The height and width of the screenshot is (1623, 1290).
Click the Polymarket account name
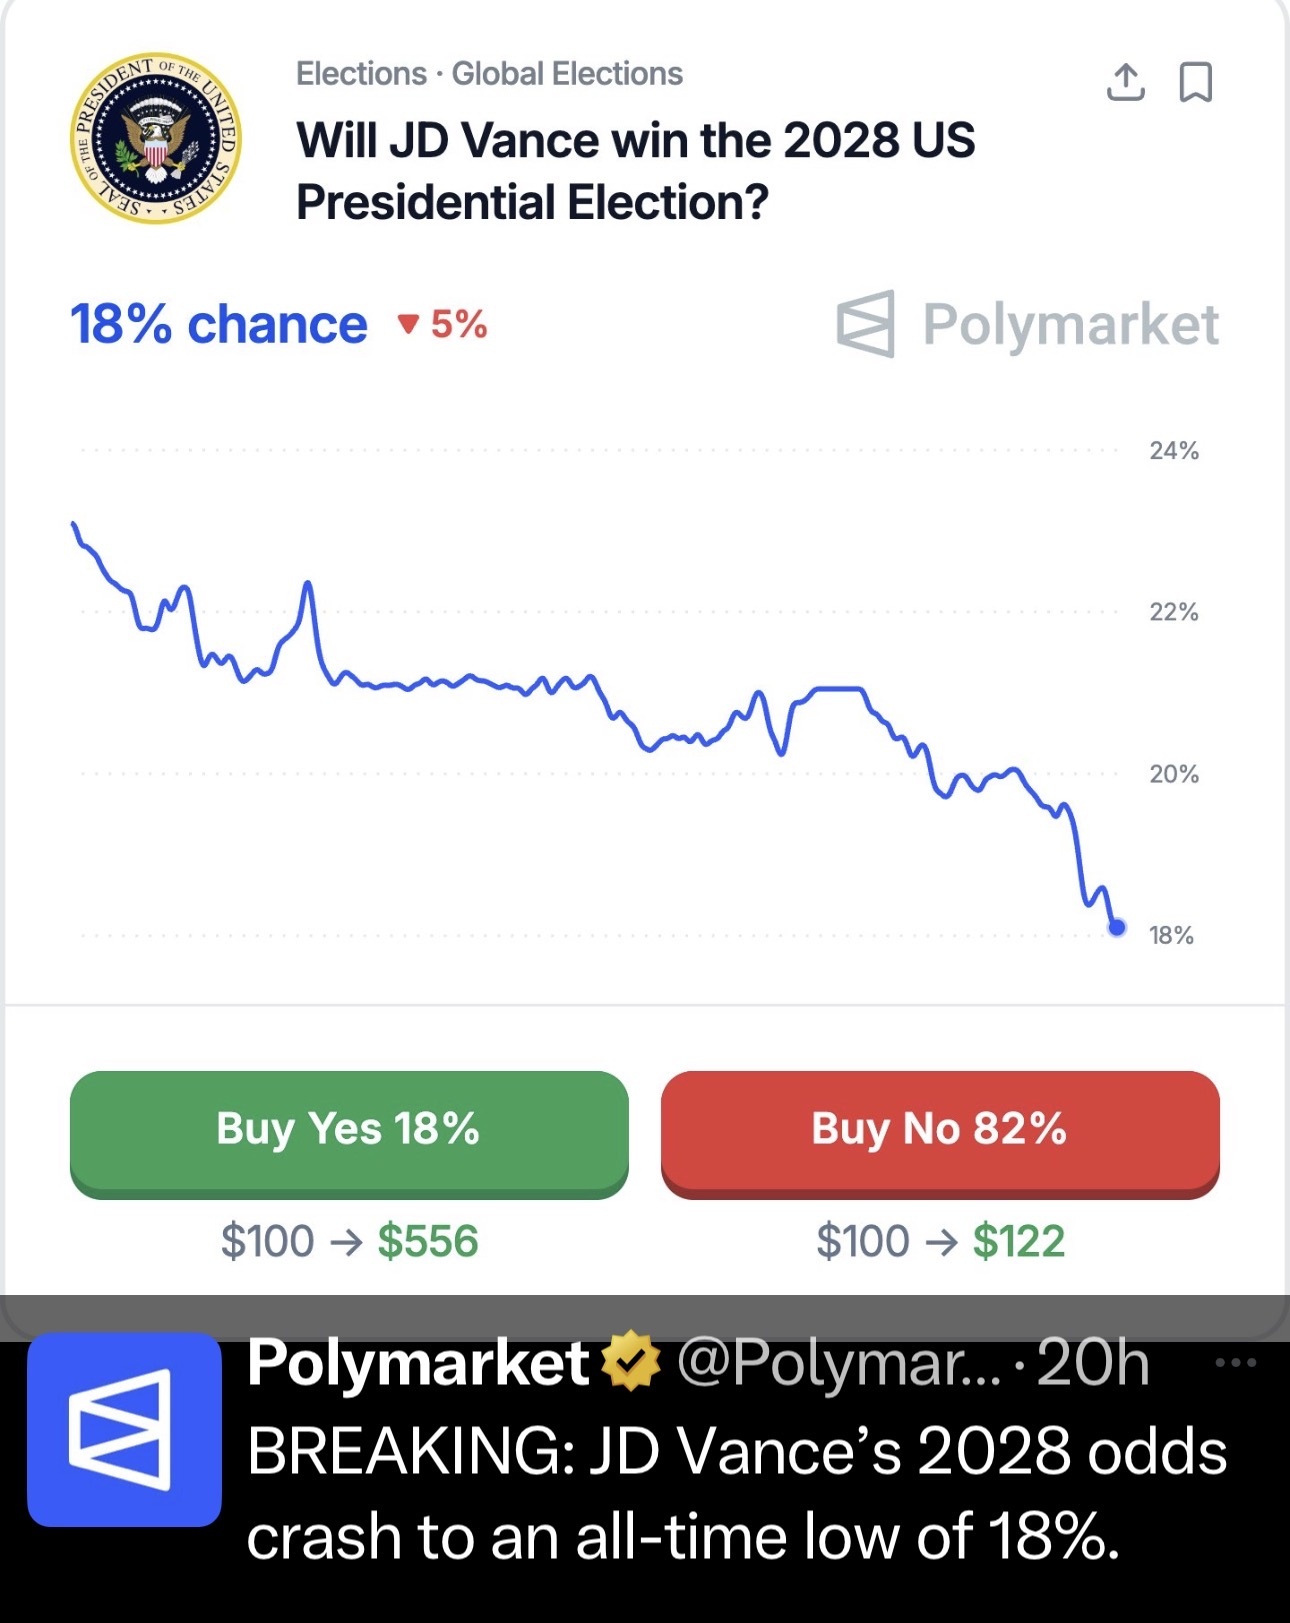pos(418,1362)
